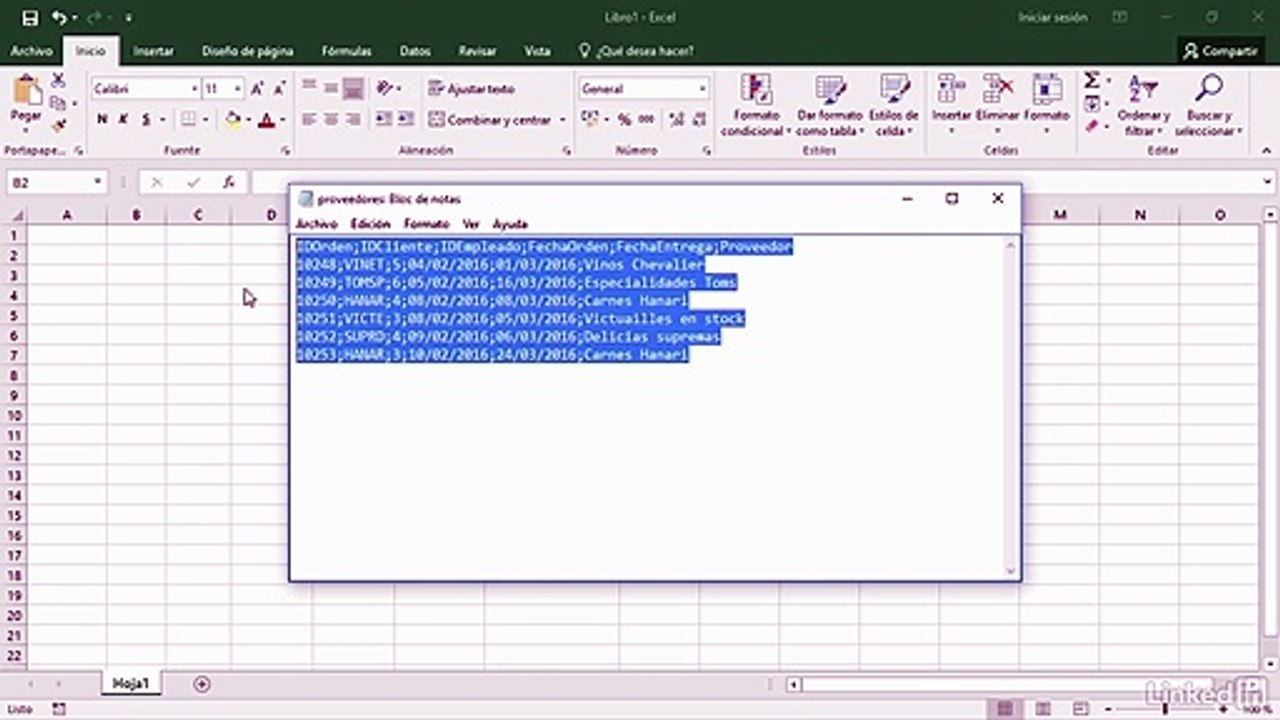Toggle bold (N) formatting

click(102, 120)
